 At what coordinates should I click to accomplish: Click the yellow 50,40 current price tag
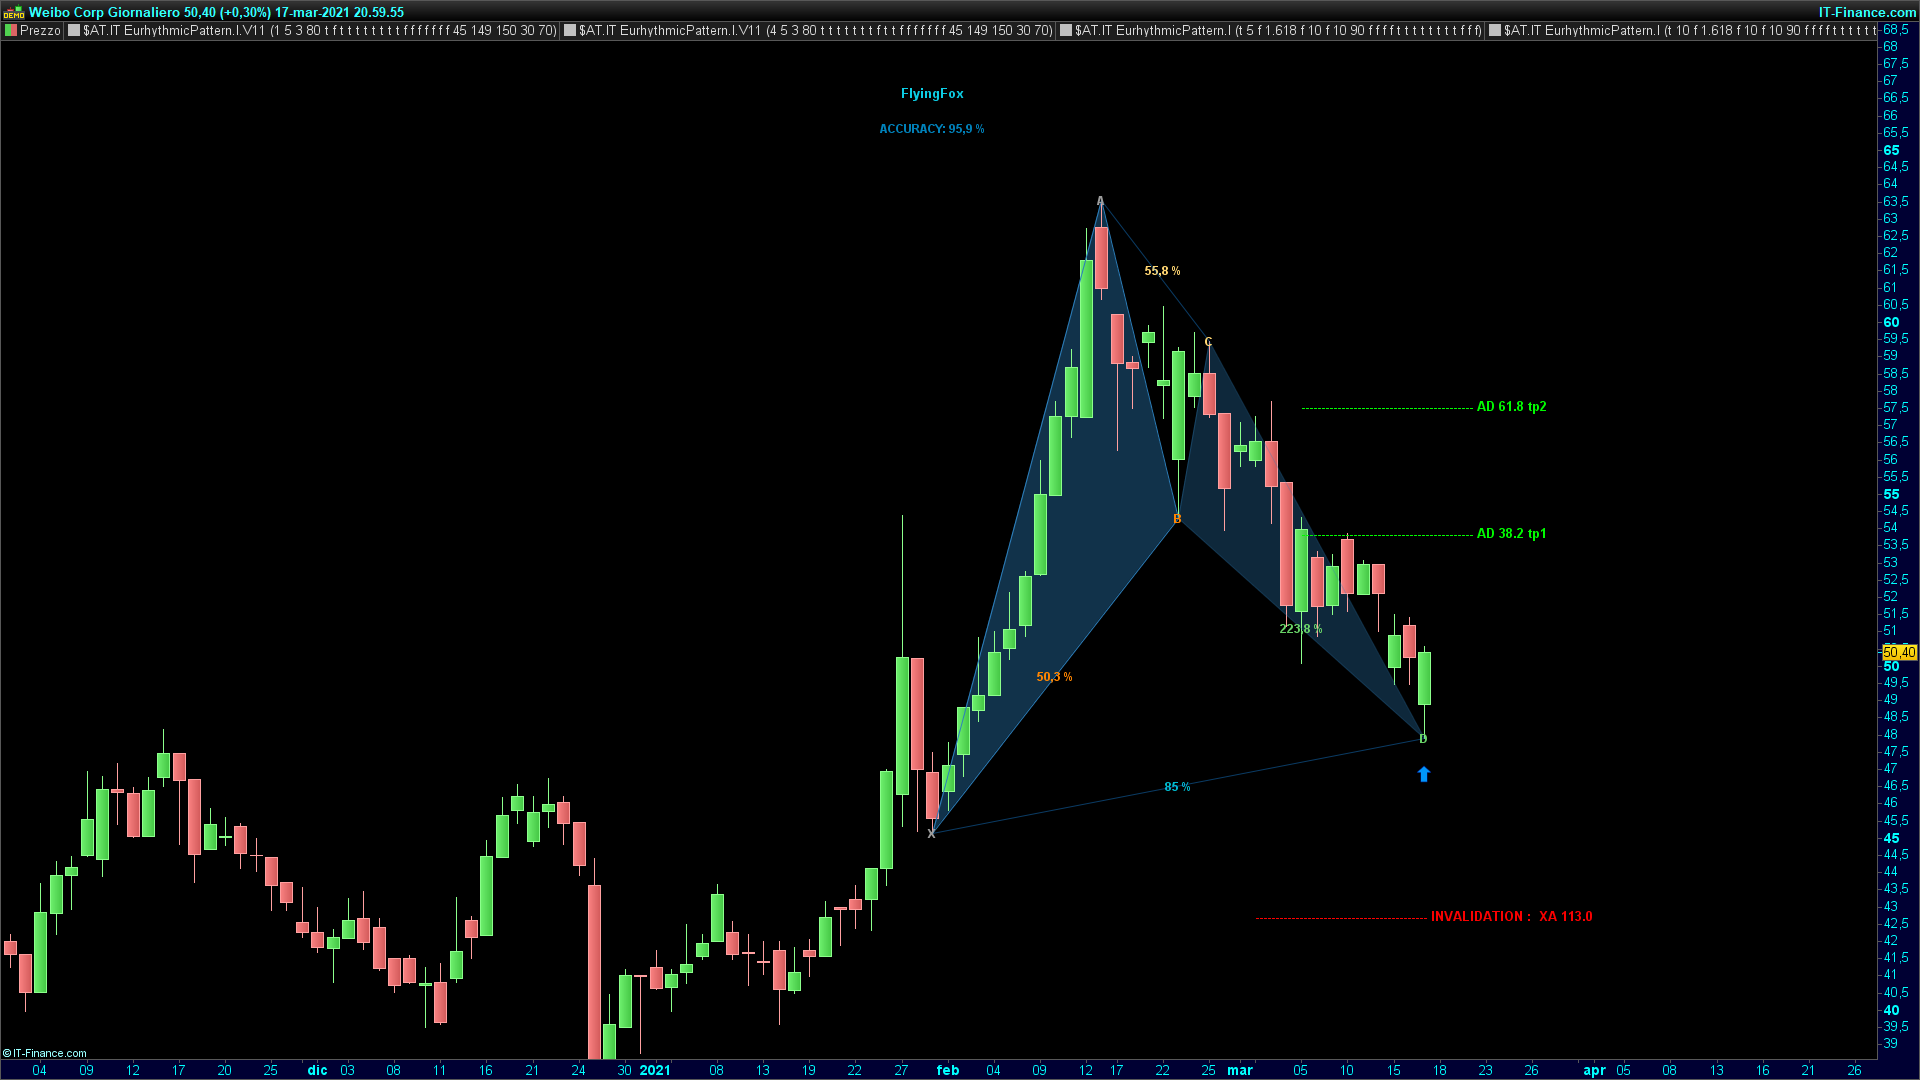pos(1898,652)
